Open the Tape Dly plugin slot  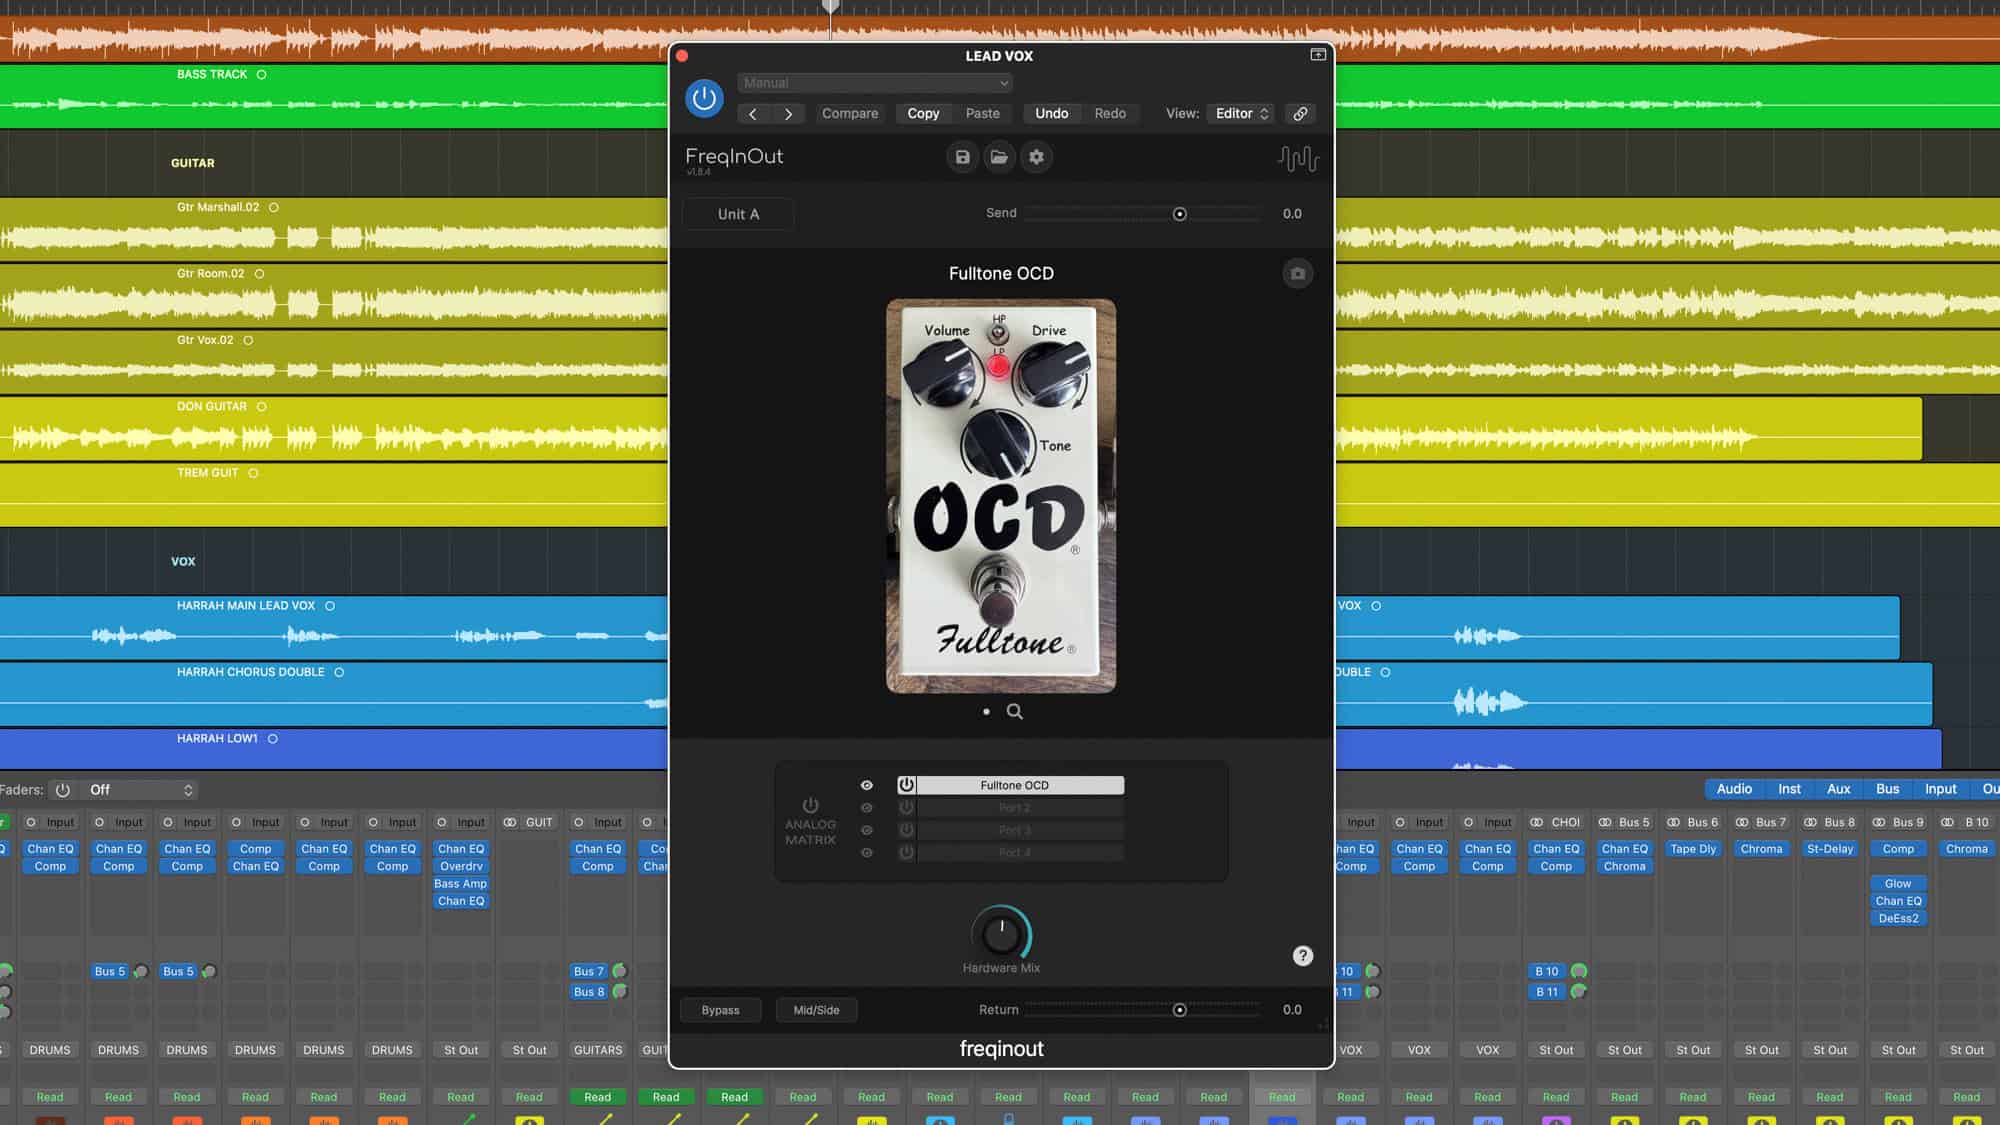tap(1693, 849)
